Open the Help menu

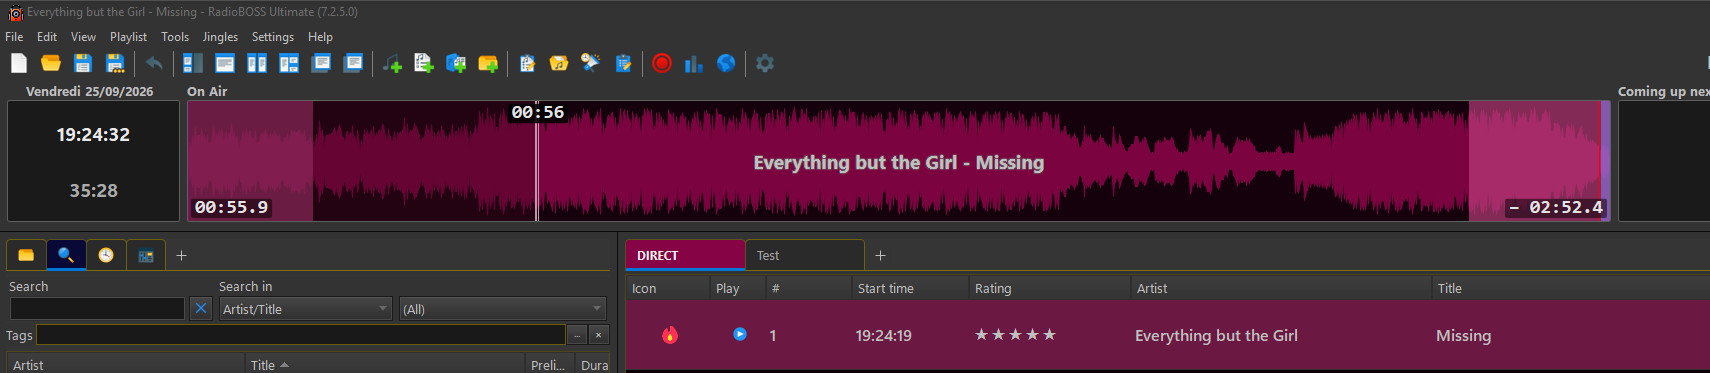pos(320,37)
